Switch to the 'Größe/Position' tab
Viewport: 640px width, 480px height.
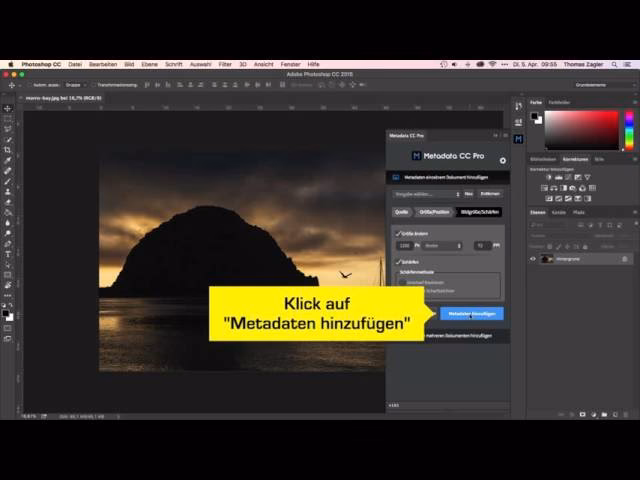[x=434, y=212]
